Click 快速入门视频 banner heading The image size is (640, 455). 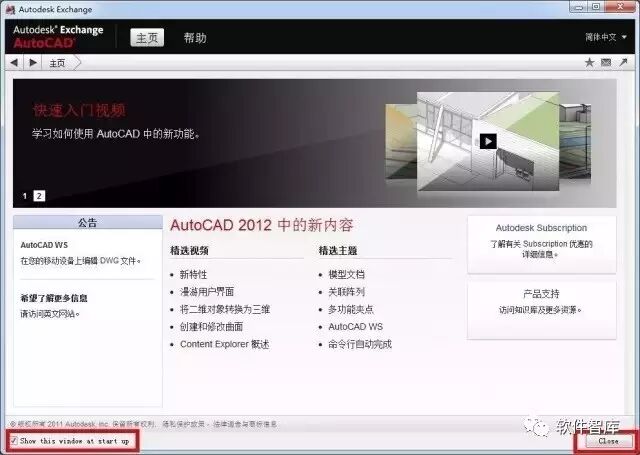tap(79, 110)
